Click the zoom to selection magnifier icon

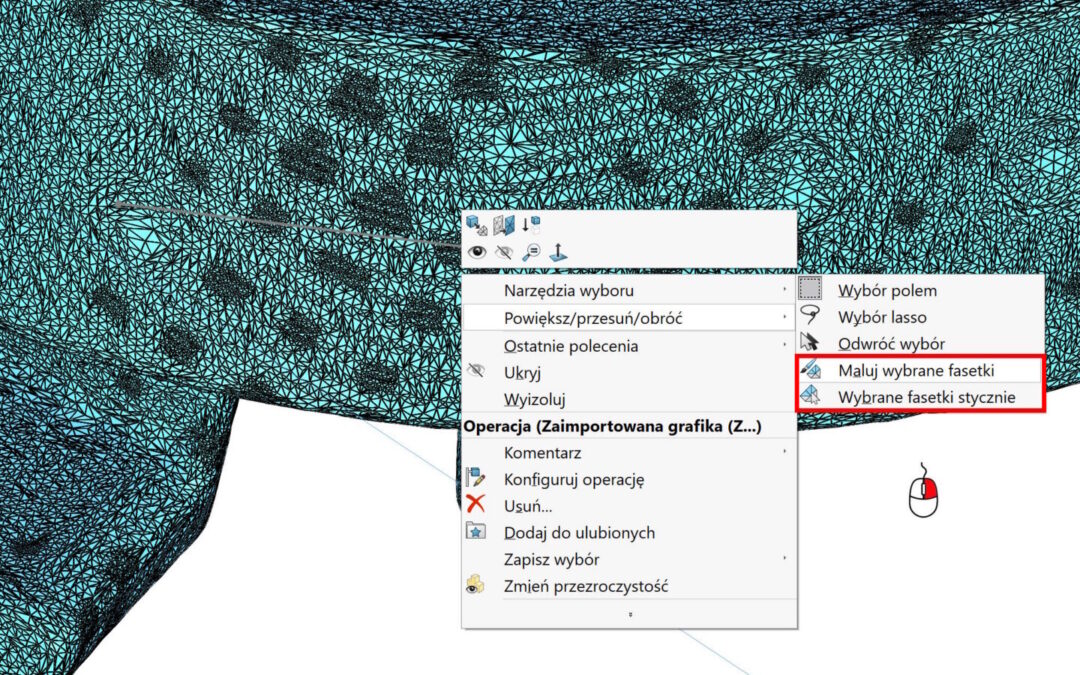531,252
